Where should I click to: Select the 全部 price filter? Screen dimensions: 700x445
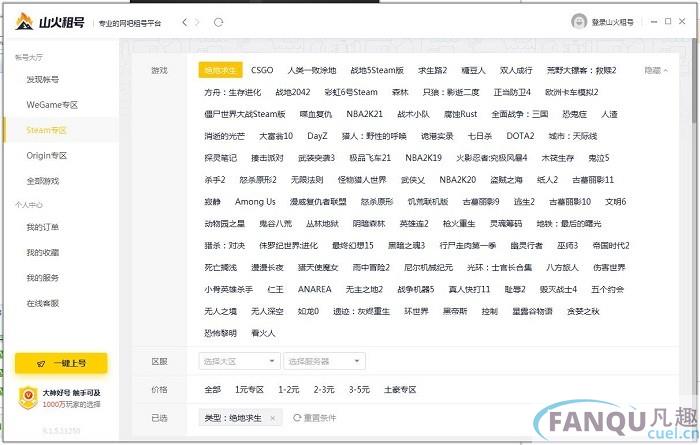(x=212, y=389)
